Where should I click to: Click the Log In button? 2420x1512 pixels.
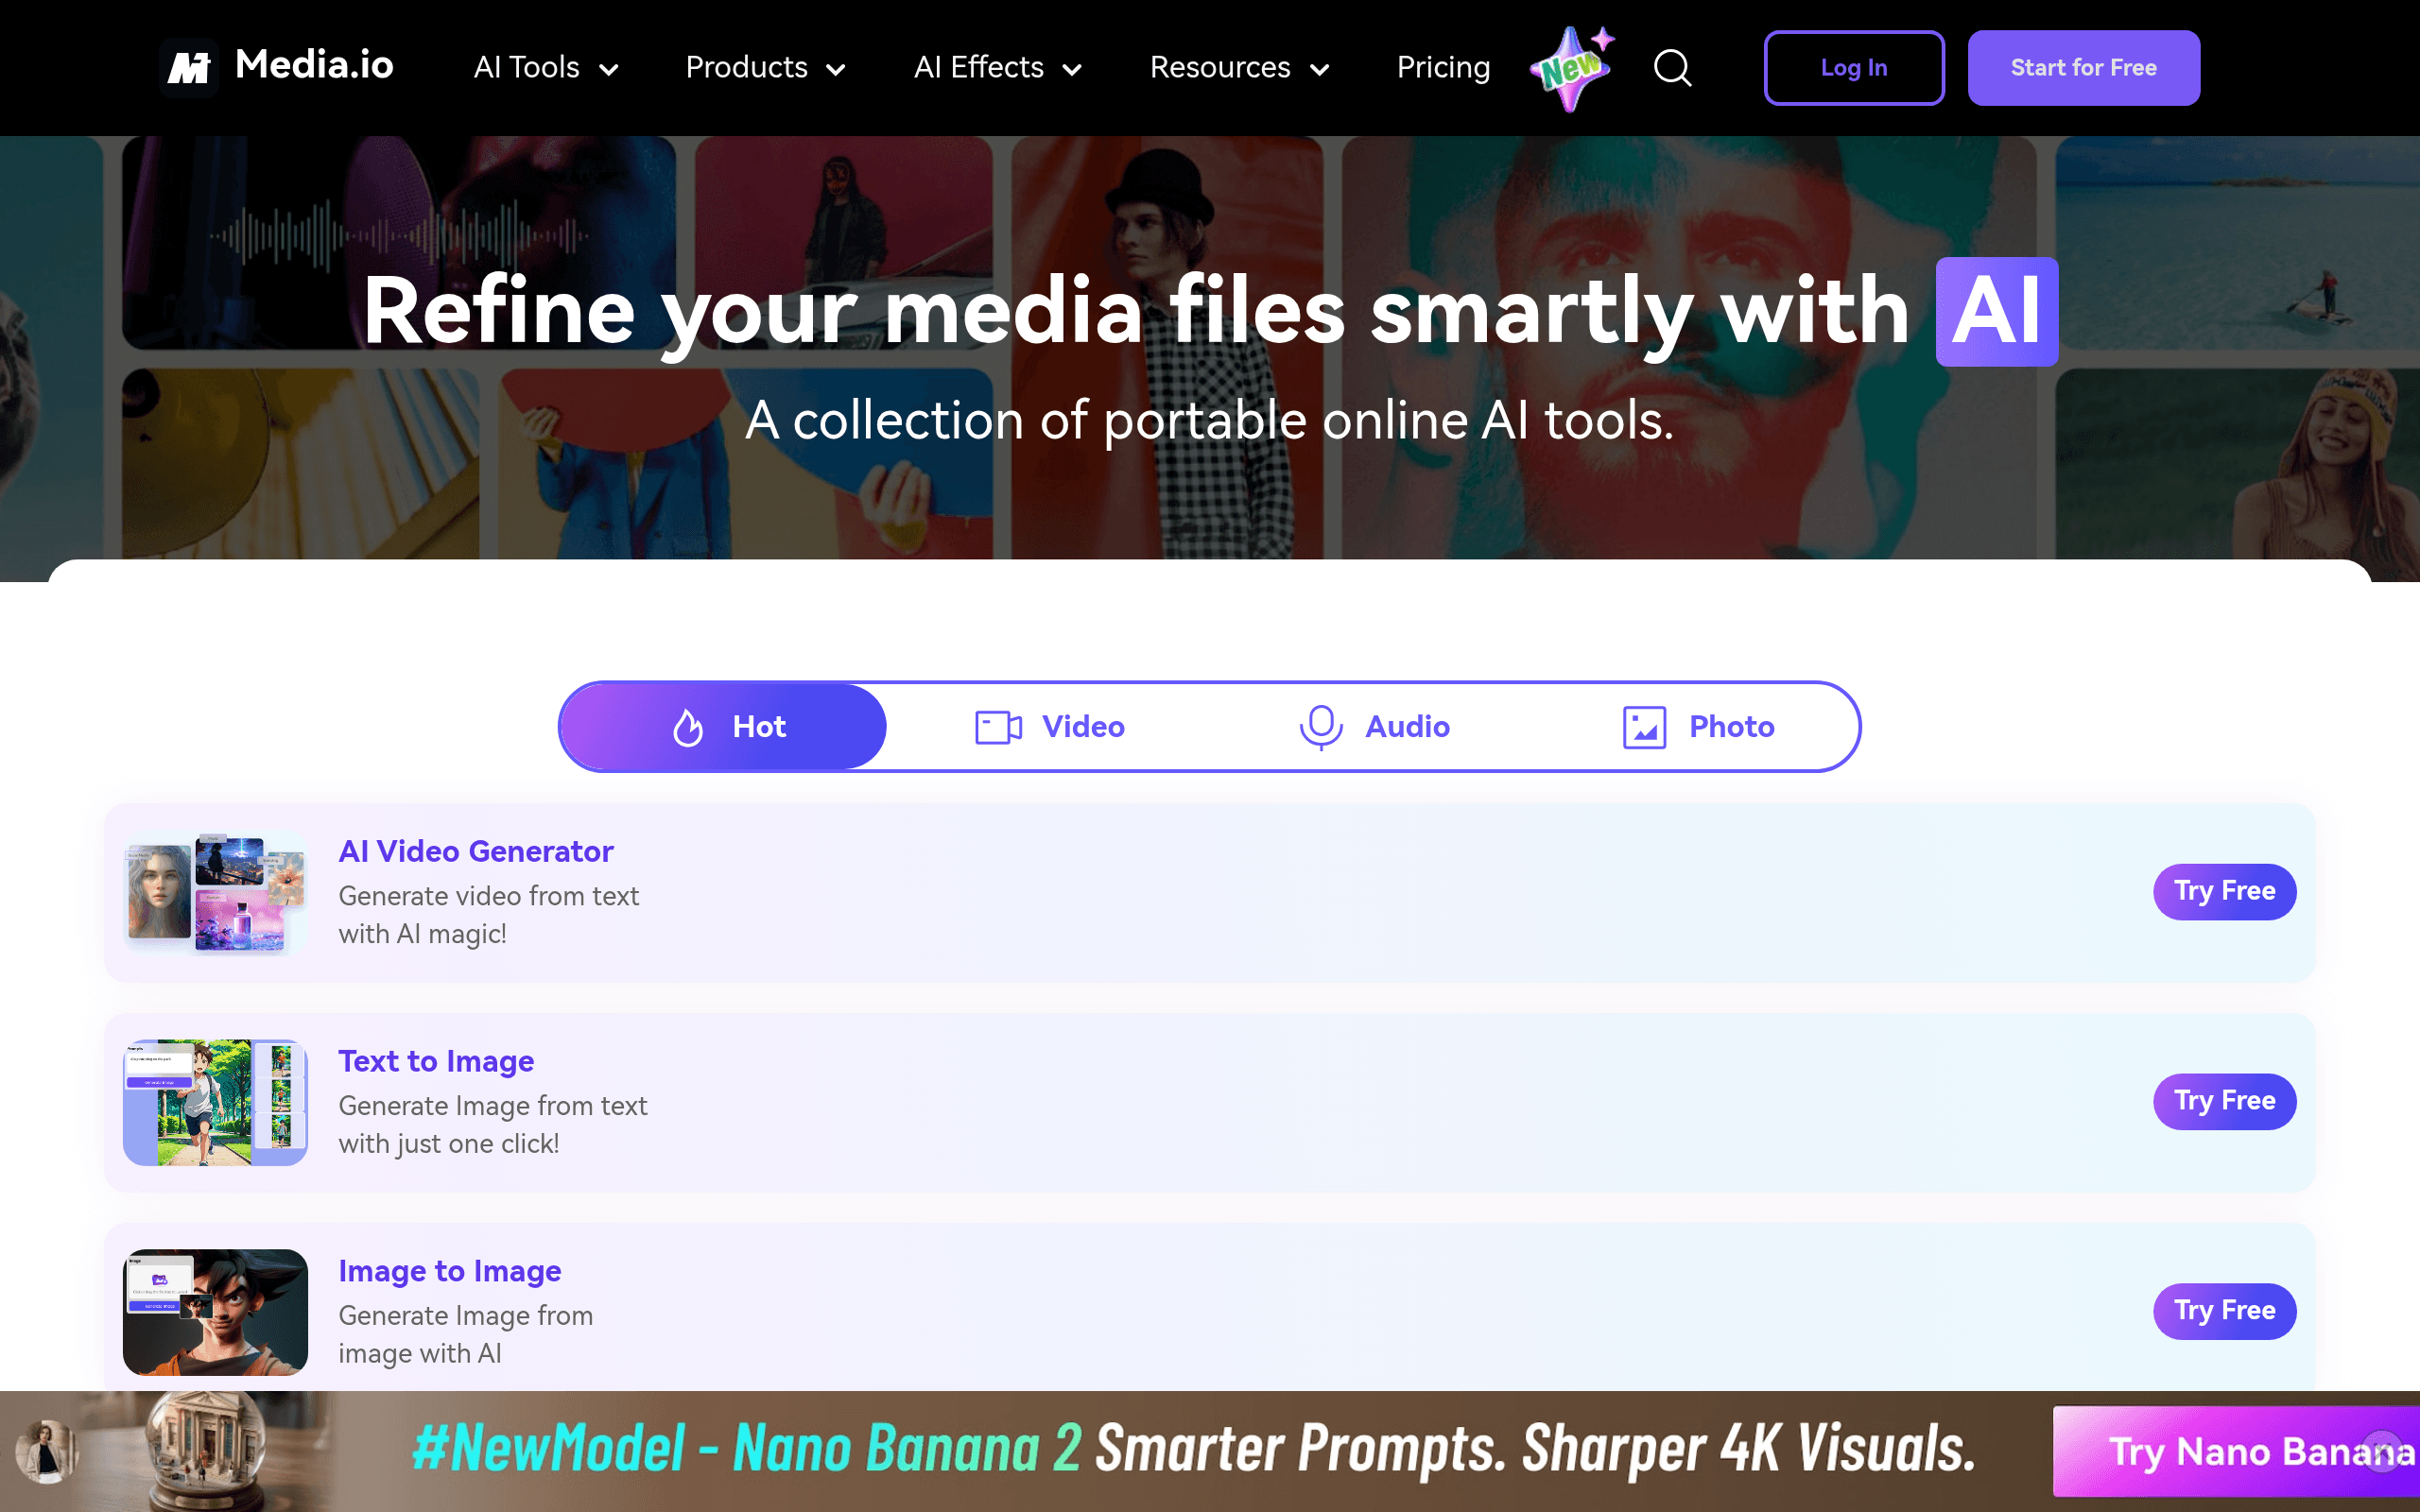(x=1854, y=68)
